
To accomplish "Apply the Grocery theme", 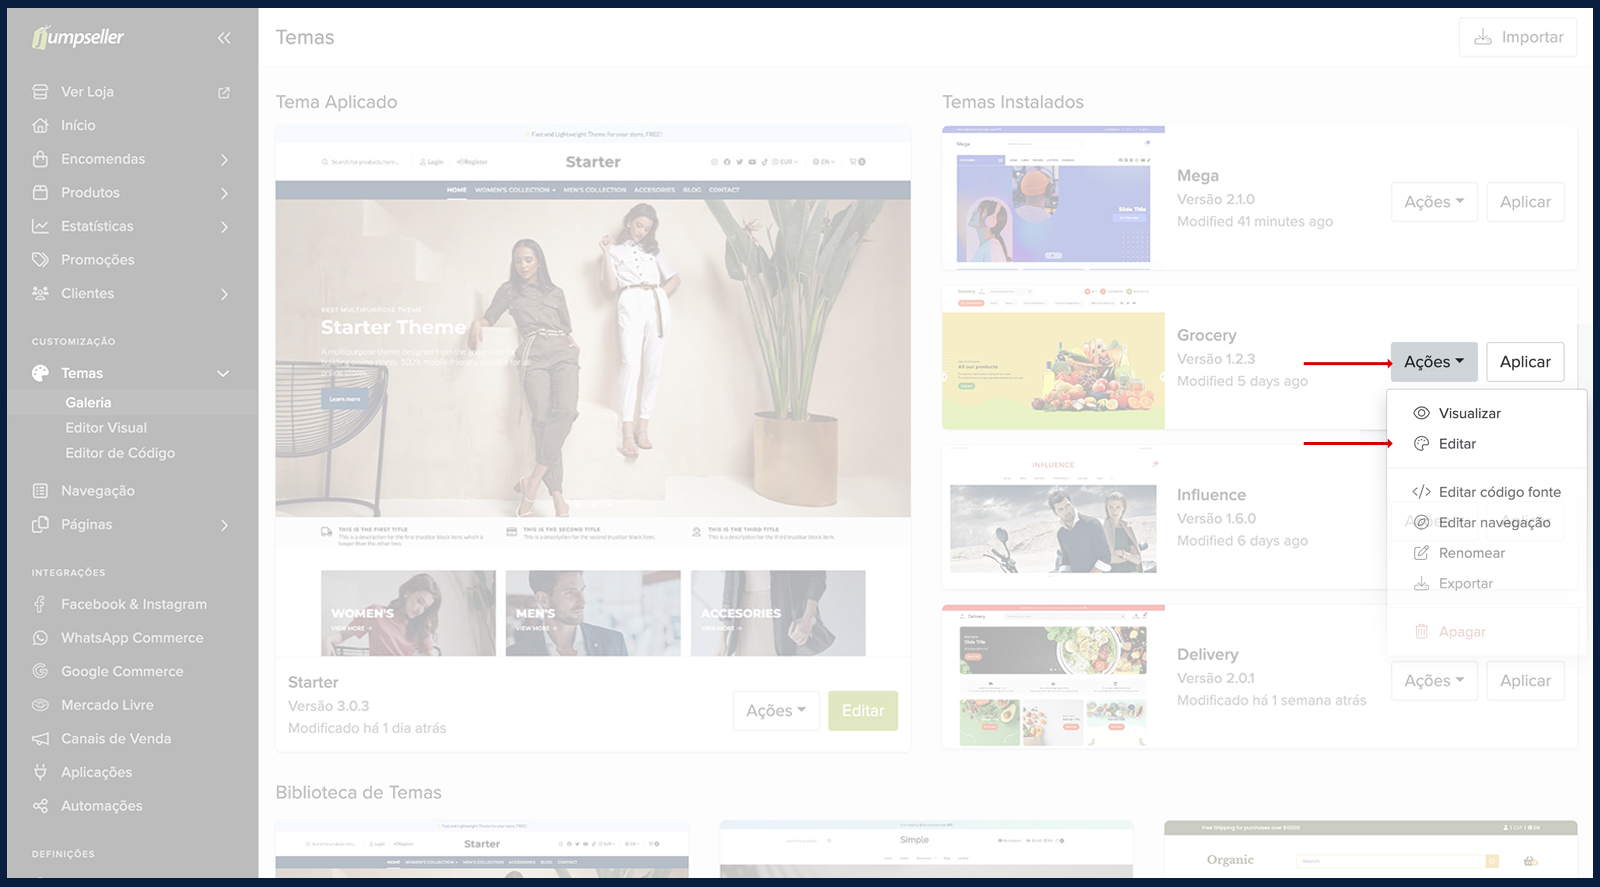I will click(x=1525, y=362).
